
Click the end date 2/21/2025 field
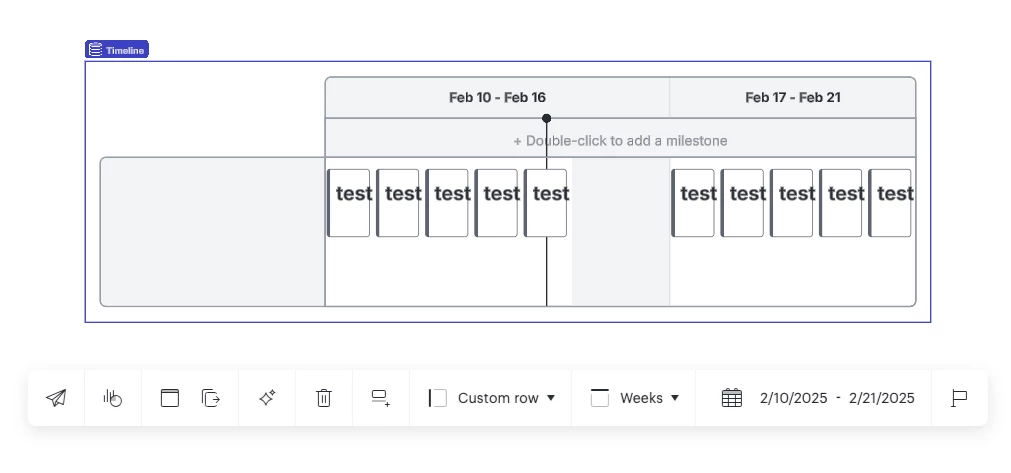click(881, 398)
